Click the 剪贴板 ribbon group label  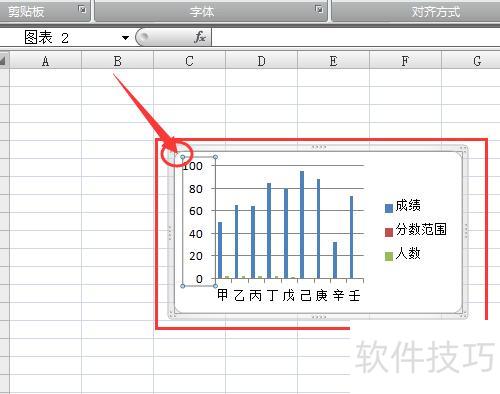pos(26,12)
